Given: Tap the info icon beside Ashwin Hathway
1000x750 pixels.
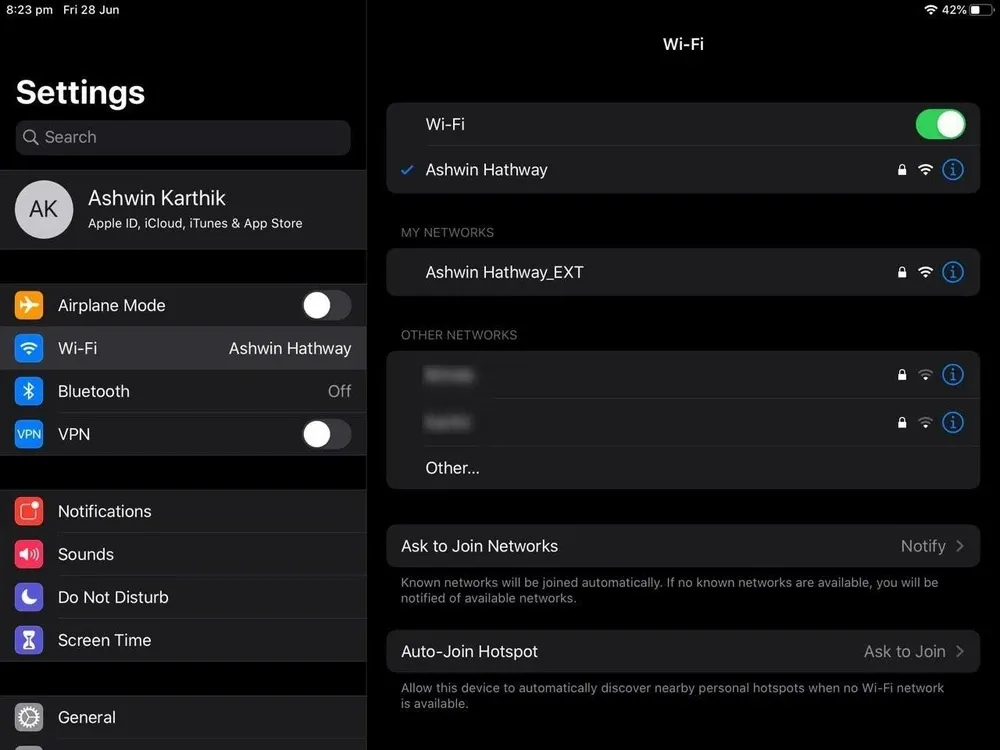Looking at the screenshot, I should click(x=952, y=170).
